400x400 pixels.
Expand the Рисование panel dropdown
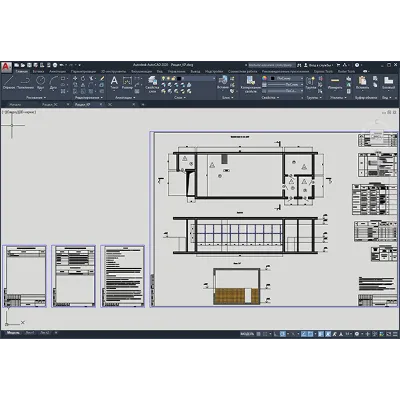tap(36, 98)
